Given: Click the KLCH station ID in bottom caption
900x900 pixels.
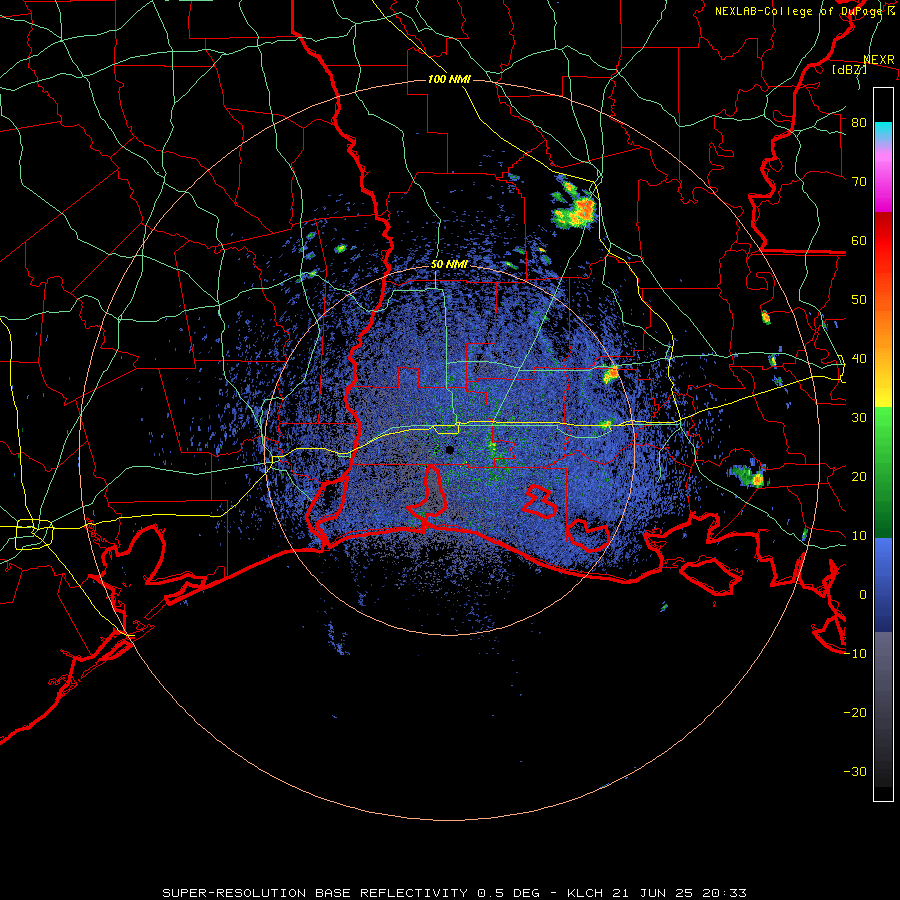Looking at the screenshot, I should pyautogui.click(x=585, y=893).
